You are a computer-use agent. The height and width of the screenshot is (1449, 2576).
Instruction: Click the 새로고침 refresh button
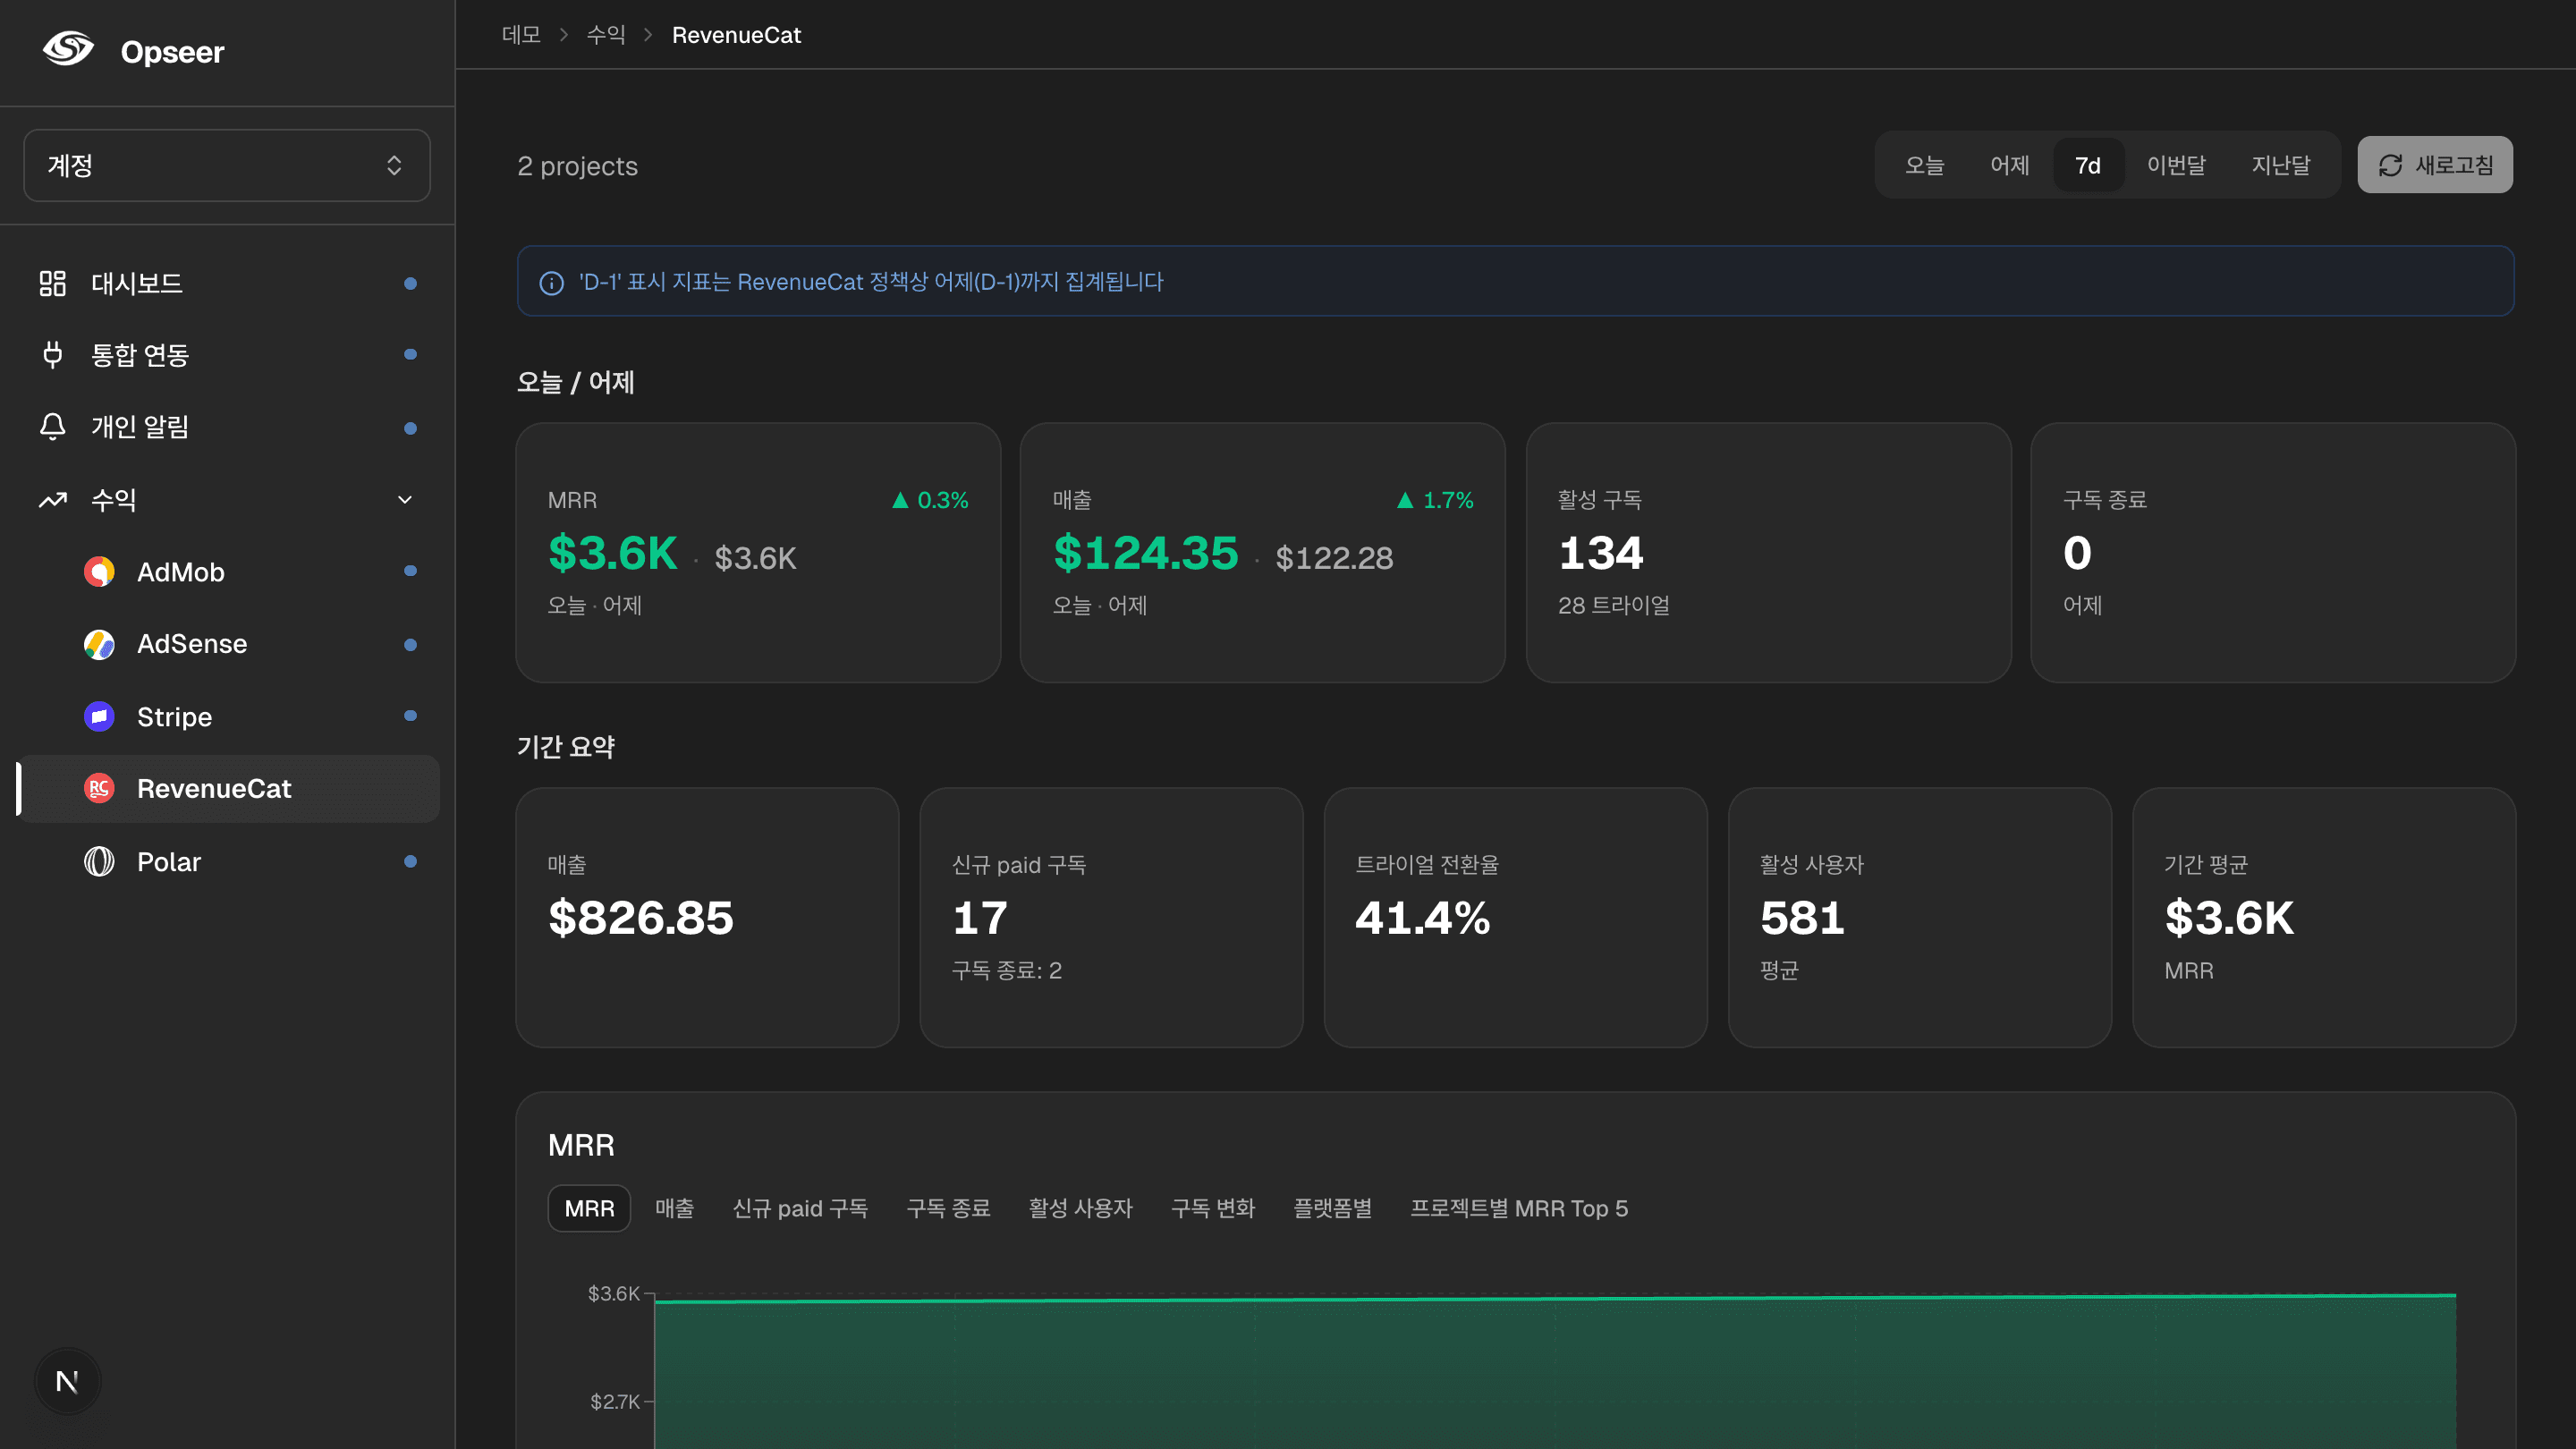tap(2435, 165)
